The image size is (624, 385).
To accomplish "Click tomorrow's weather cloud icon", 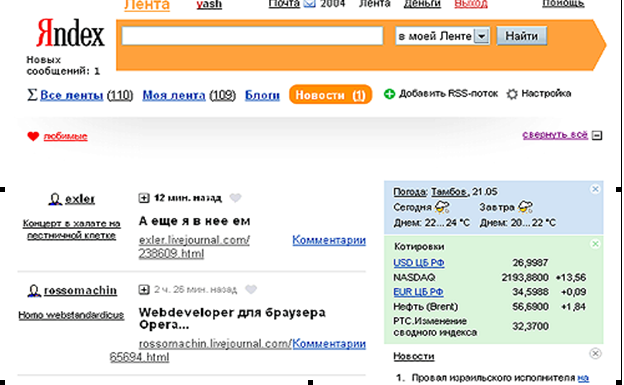I will point(525,207).
